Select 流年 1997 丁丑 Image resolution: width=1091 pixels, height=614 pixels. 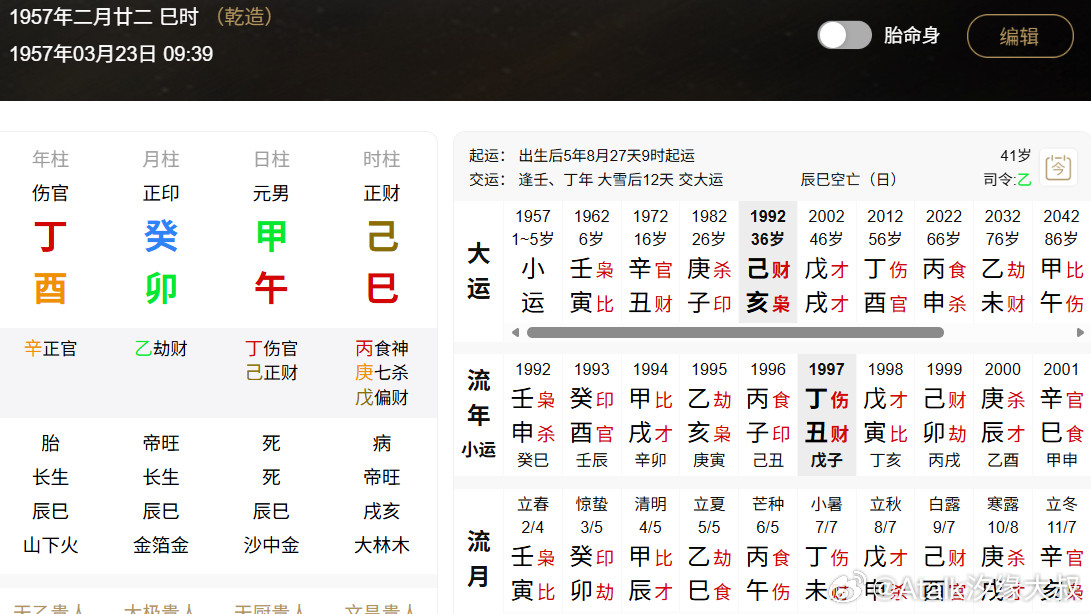(x=827, y=415)
